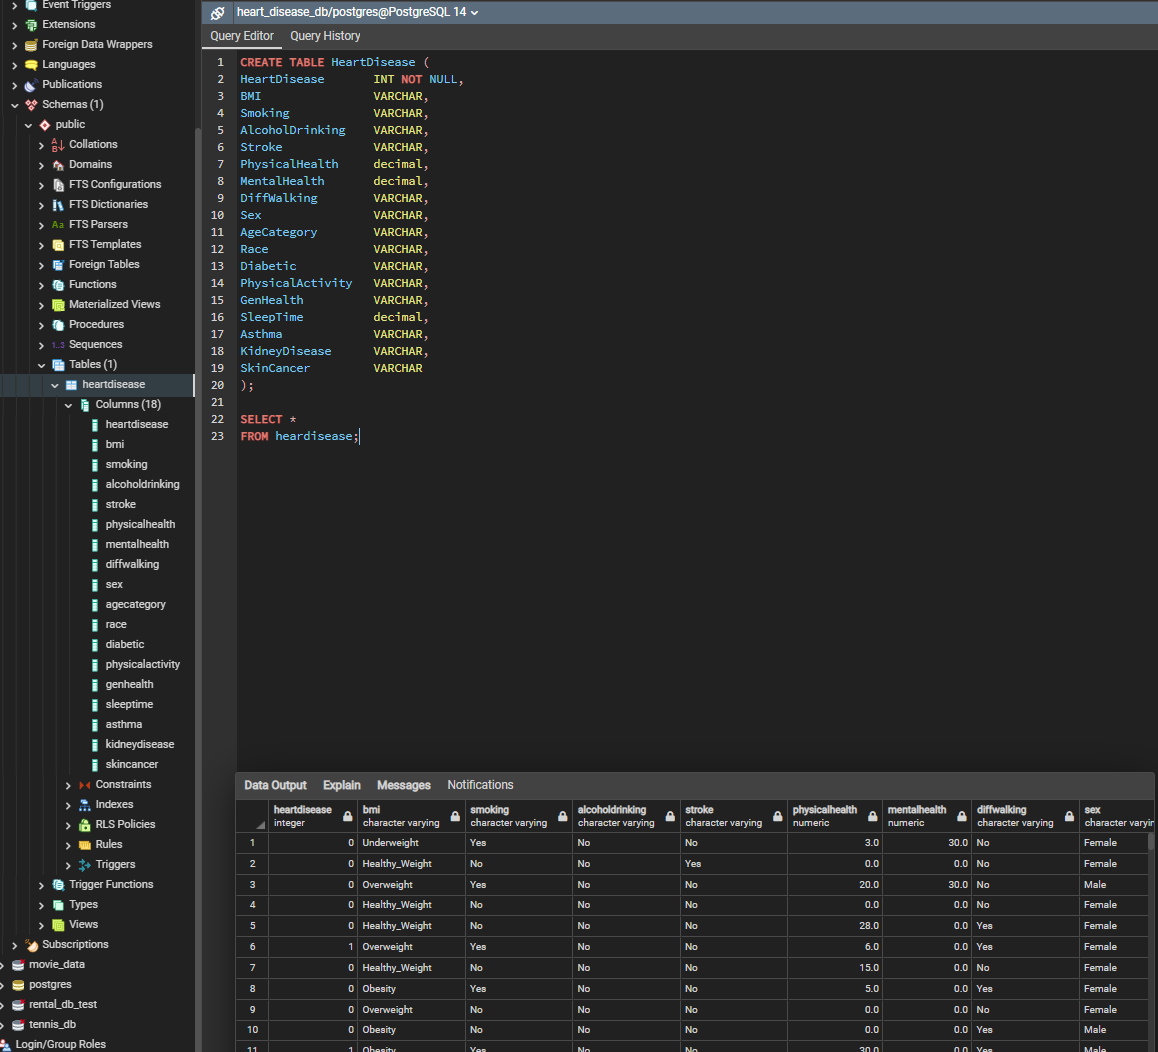Click the database connection status icon
This screenshot has width=1158, height=1052.
(218, 13)
